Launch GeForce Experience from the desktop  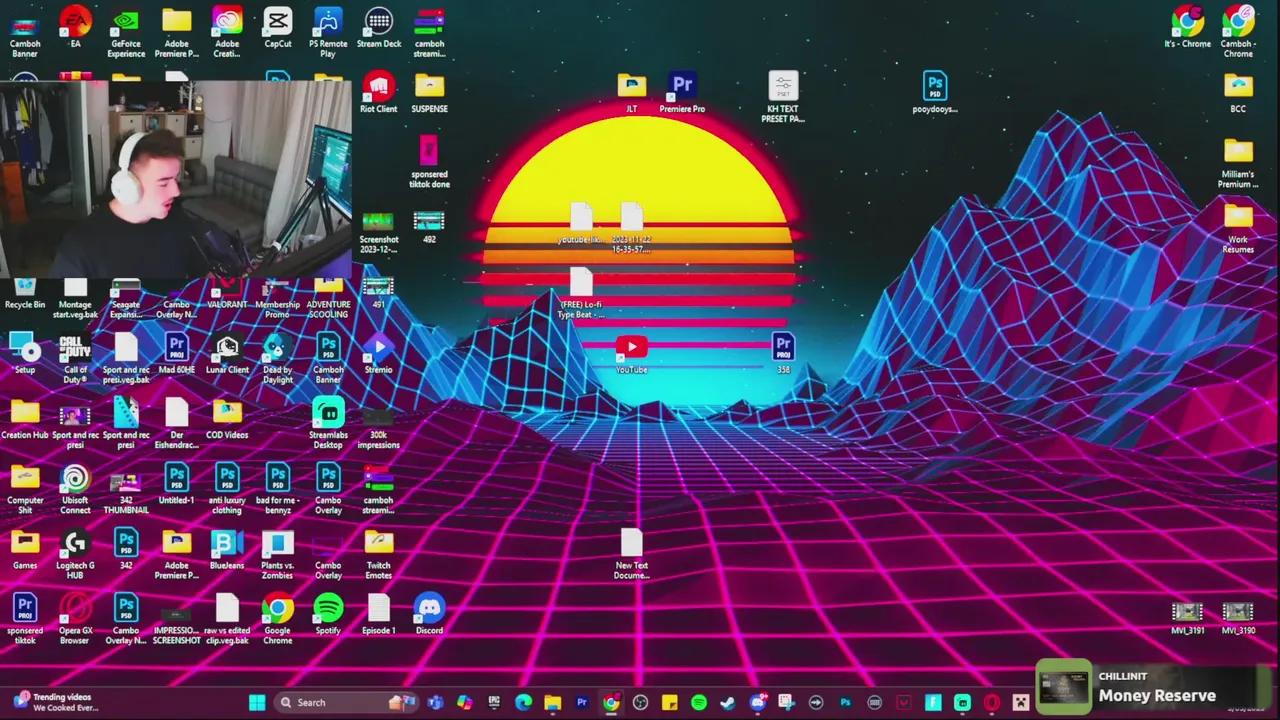tap(126, 32)
